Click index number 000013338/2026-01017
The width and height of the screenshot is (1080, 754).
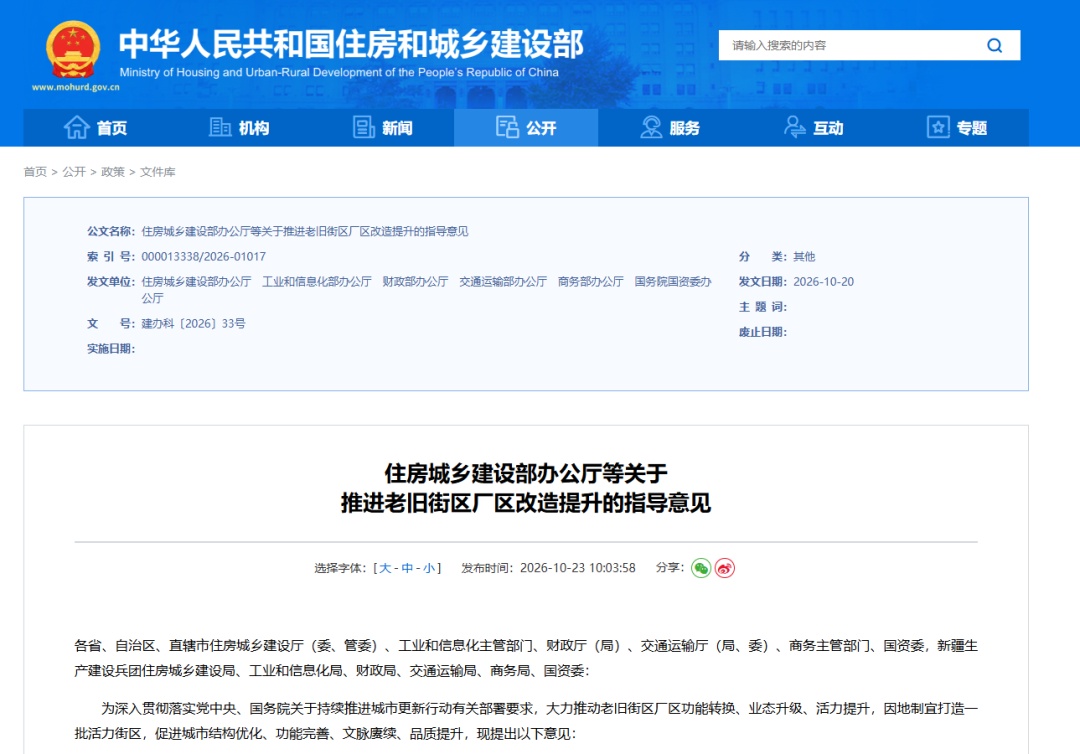tap(203, 257)
